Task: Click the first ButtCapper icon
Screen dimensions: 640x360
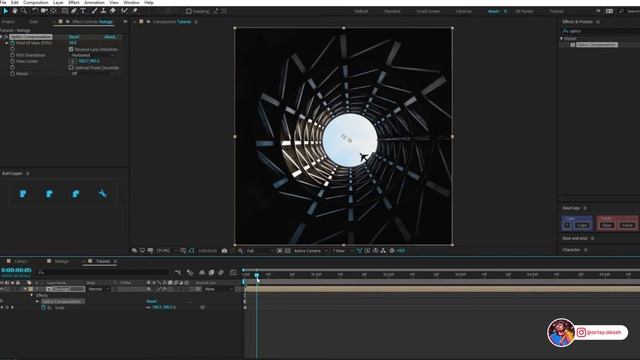Action: pyautogui.click(x=23, y=194)
